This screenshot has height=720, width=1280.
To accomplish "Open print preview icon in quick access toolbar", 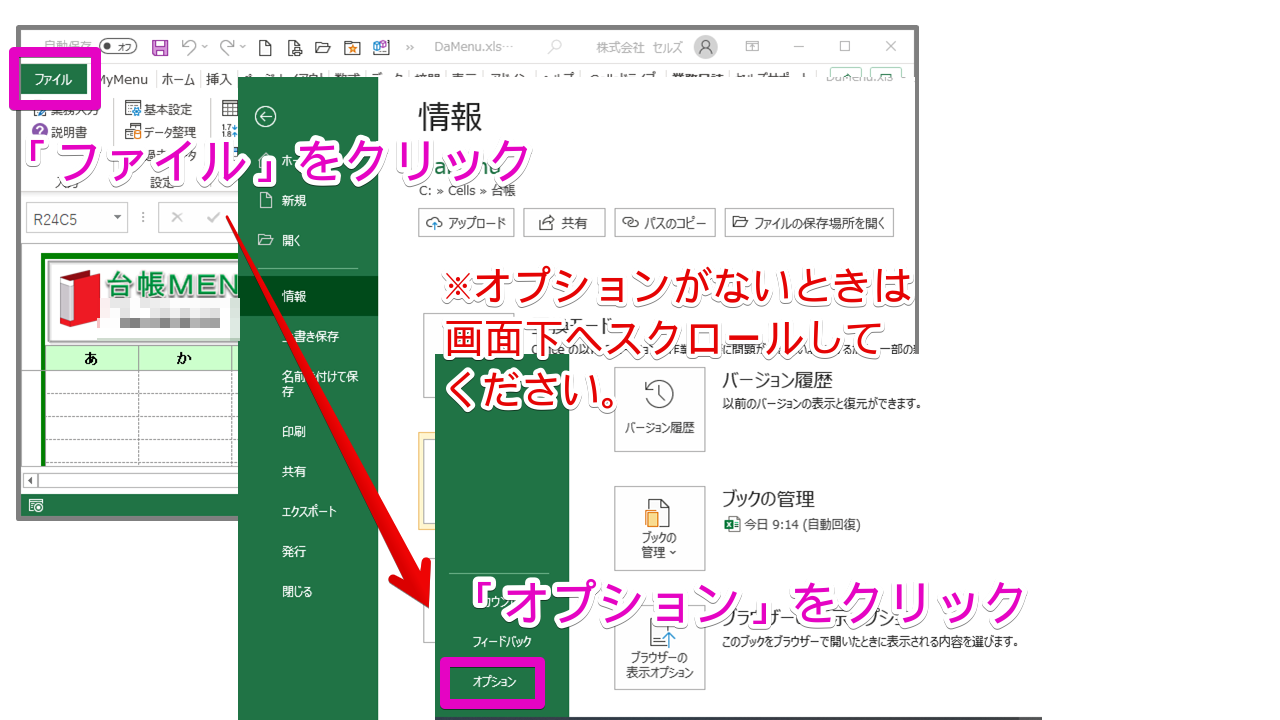I will pos(294,47).
